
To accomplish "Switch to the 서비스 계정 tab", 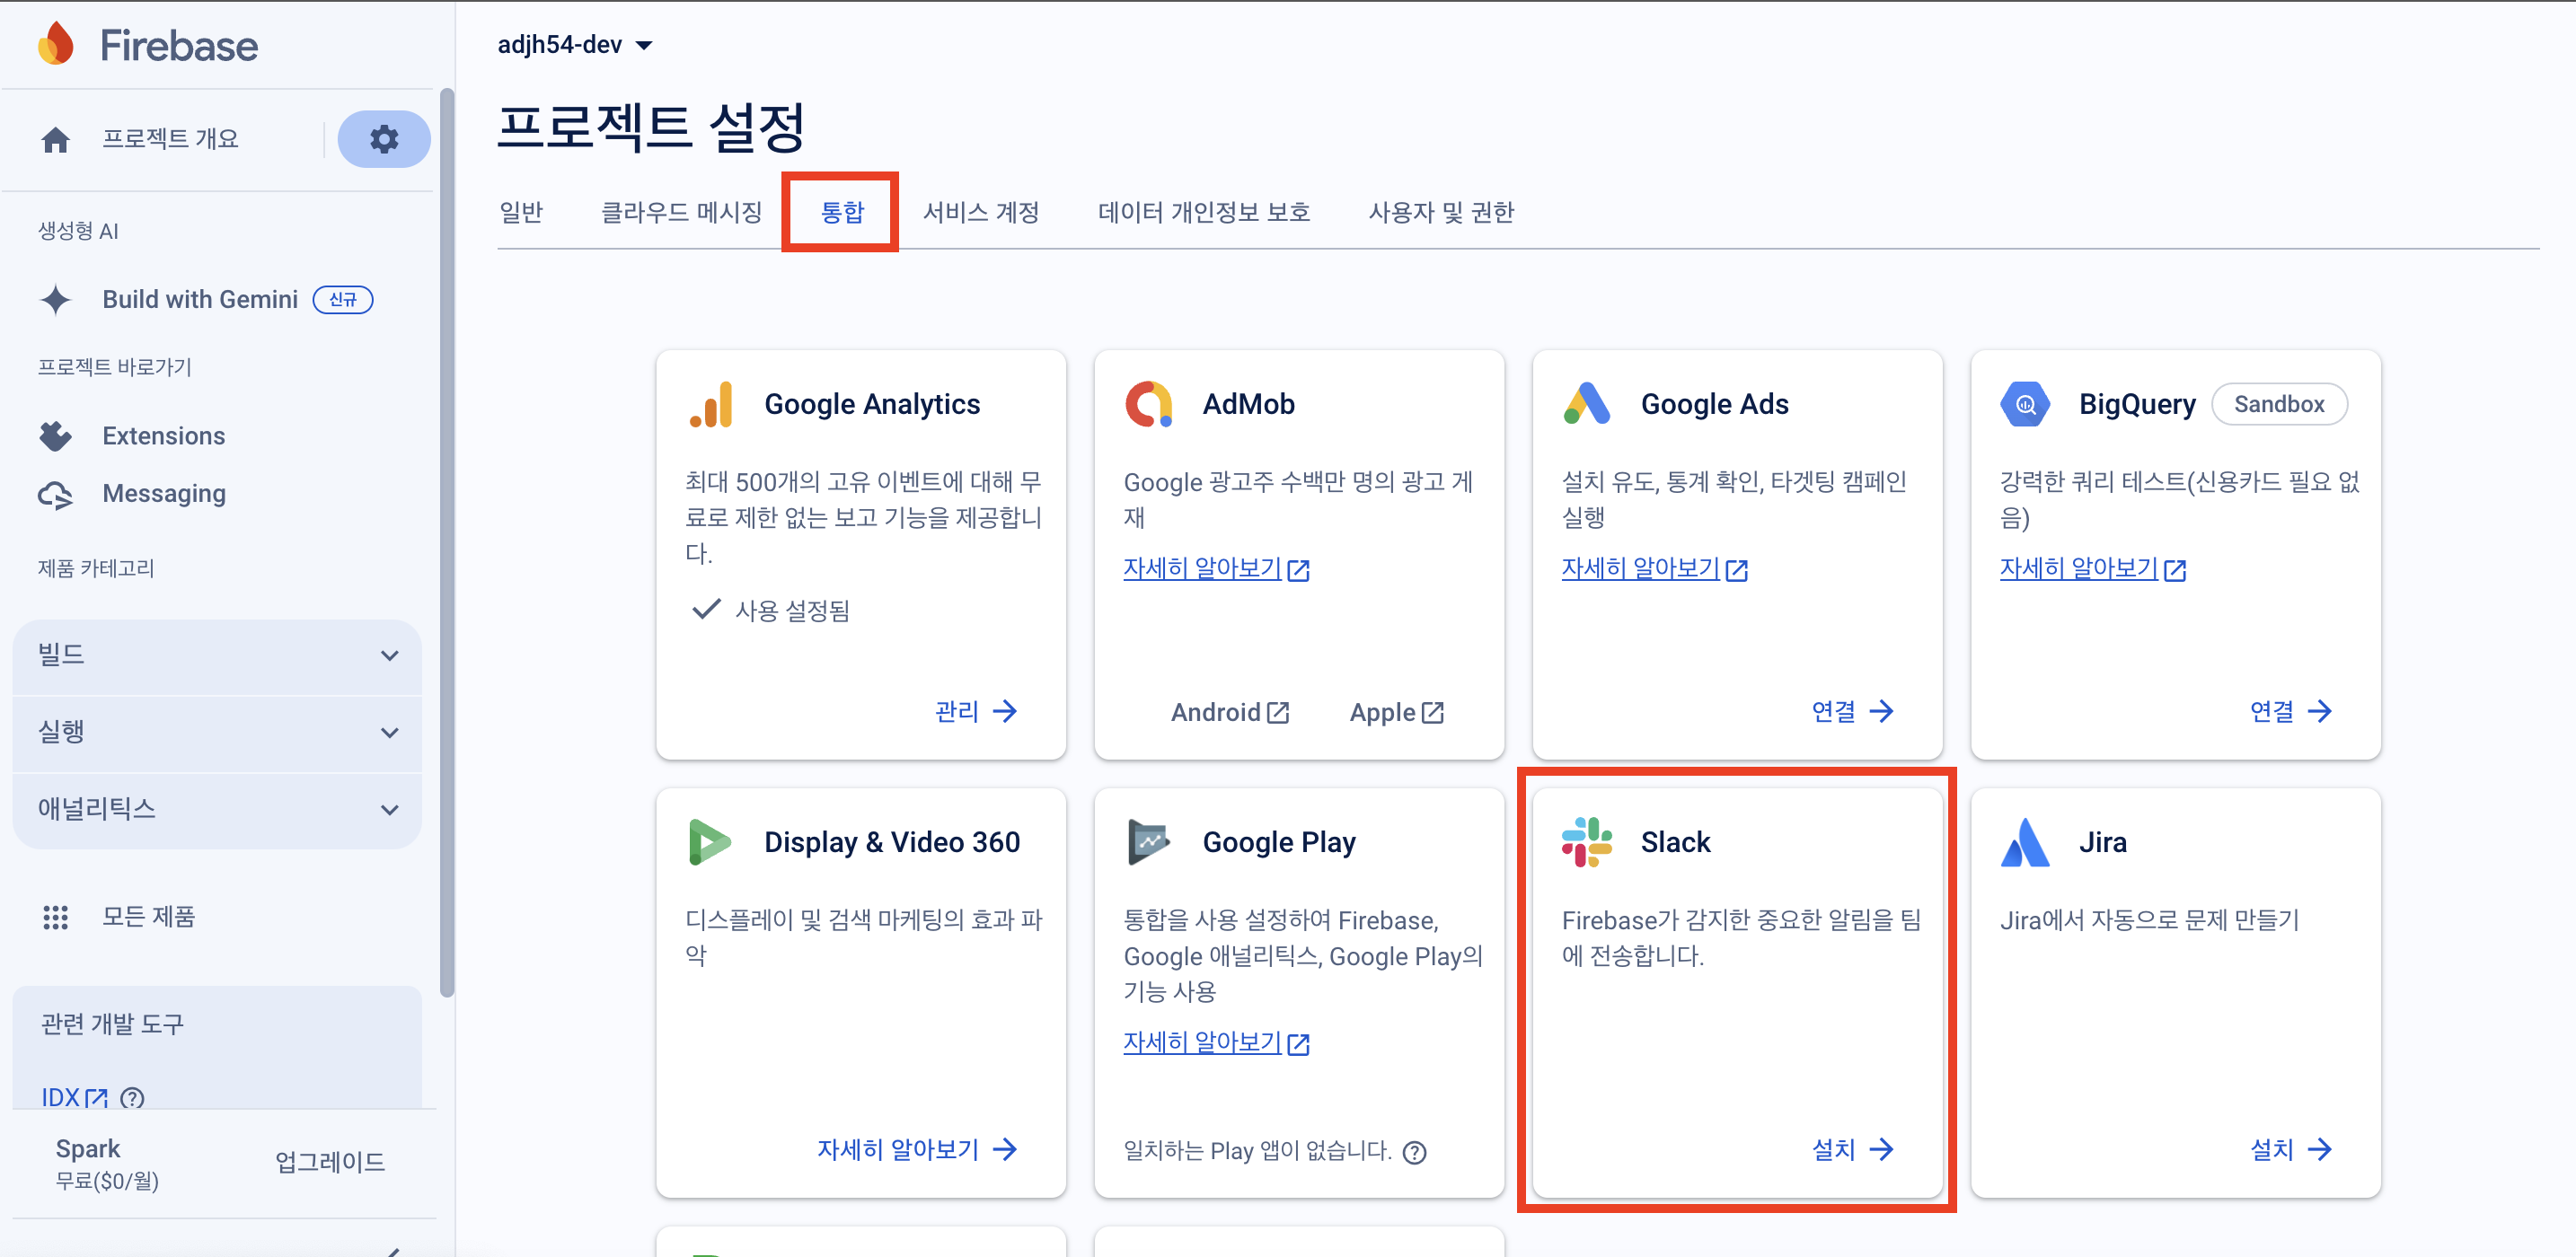I will [x=980, y=212].
